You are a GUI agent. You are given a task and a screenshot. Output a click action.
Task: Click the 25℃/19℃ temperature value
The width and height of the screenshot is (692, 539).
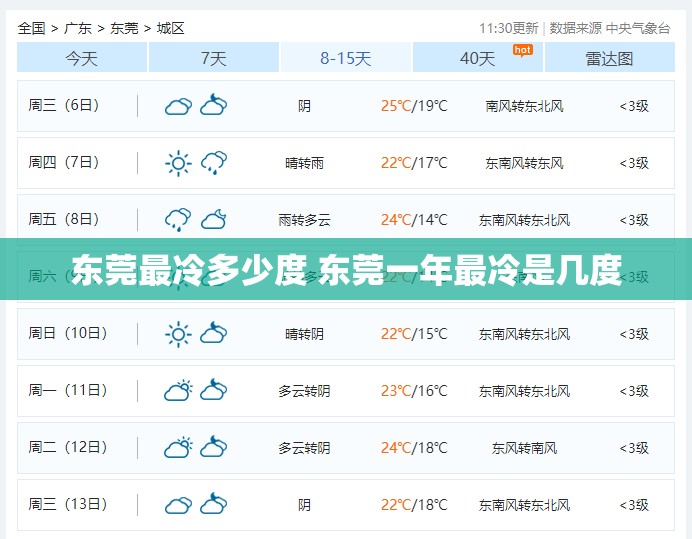pyautogui.click(x=414, y=106)
